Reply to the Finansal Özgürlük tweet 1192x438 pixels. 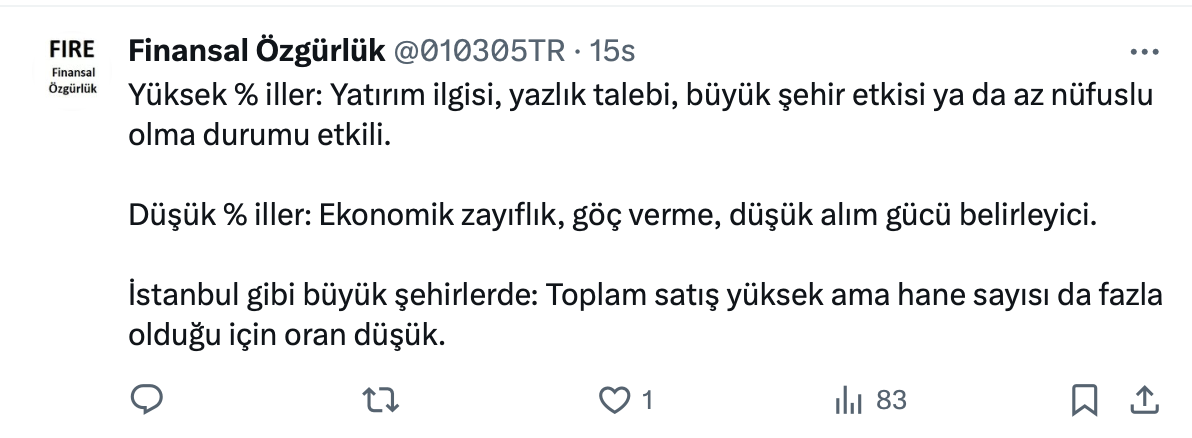[146, 400]
